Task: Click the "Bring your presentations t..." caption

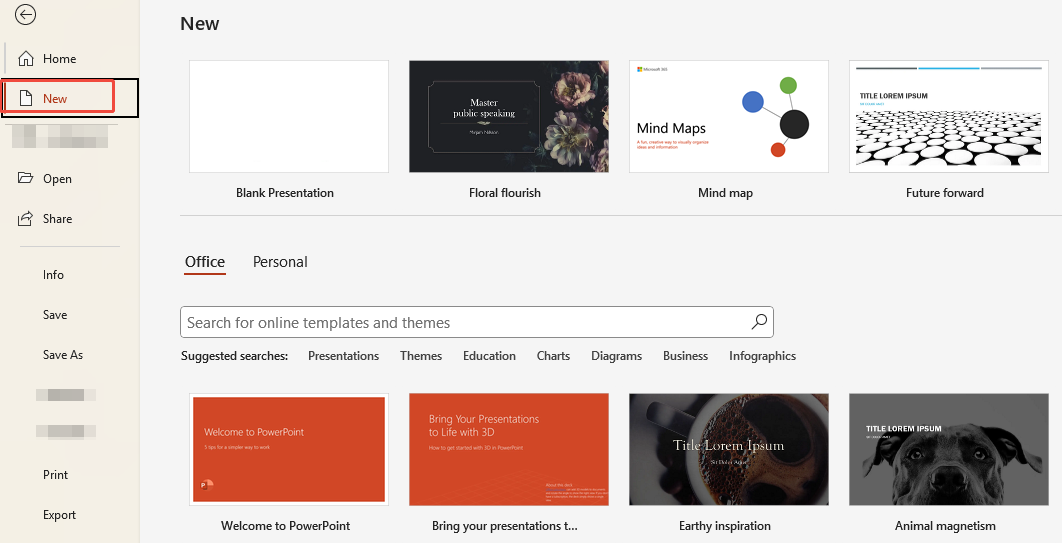Action: pyautogui.click(x=505, y=525)
